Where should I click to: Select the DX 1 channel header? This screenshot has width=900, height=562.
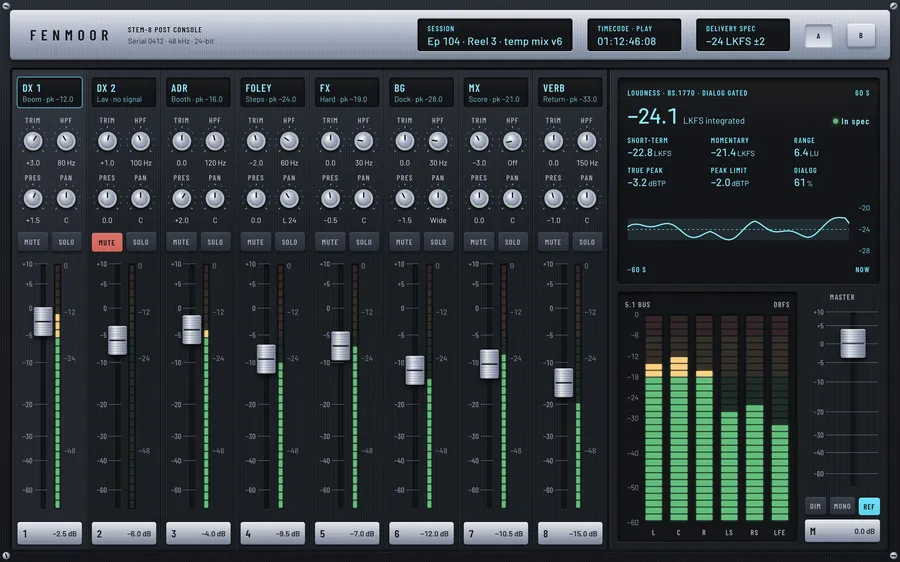point(49,92)
